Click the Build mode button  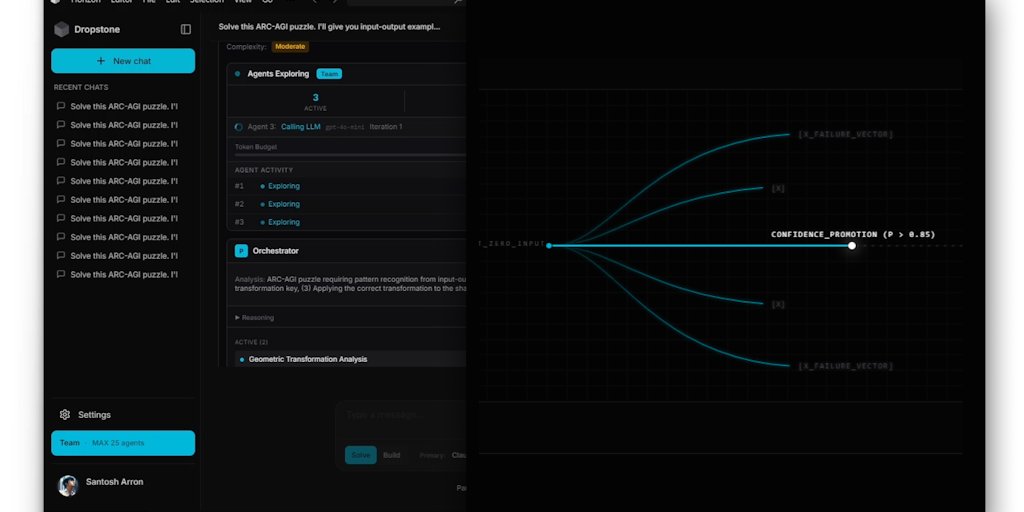coord(392,455)
